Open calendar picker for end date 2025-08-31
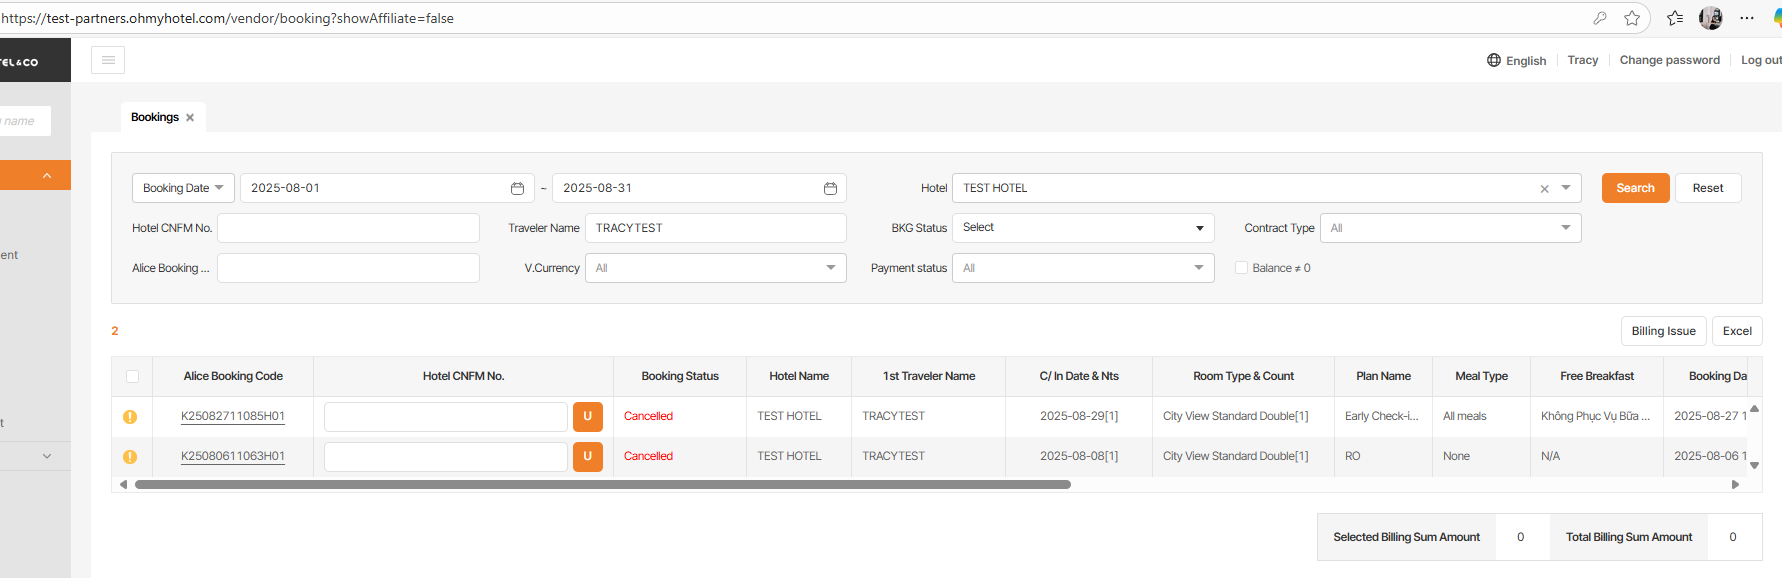Viewport: 1782px width, 578px height. 830,188
